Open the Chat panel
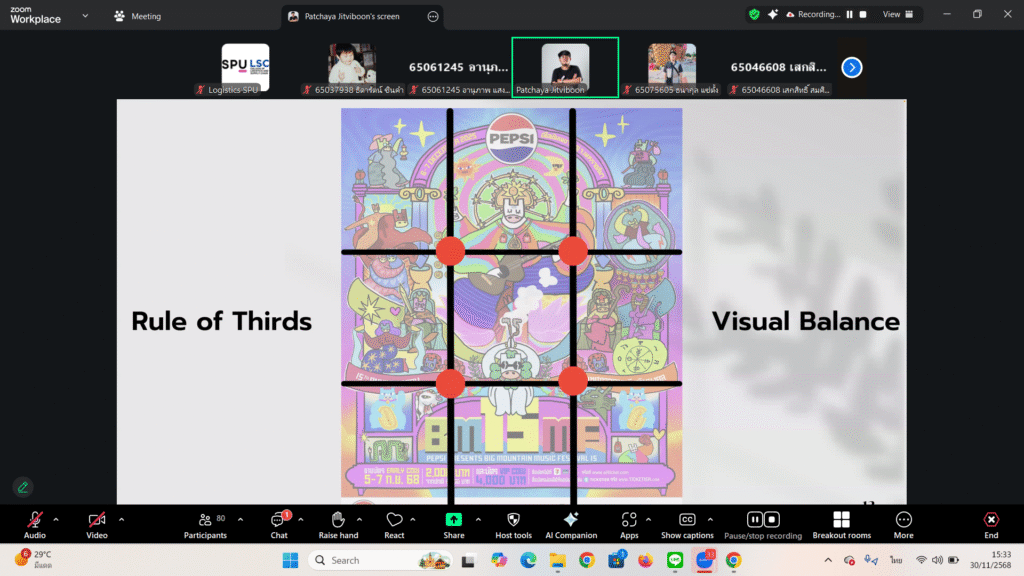The width and height of the screenshot is (1024, 576). point(279,521)
